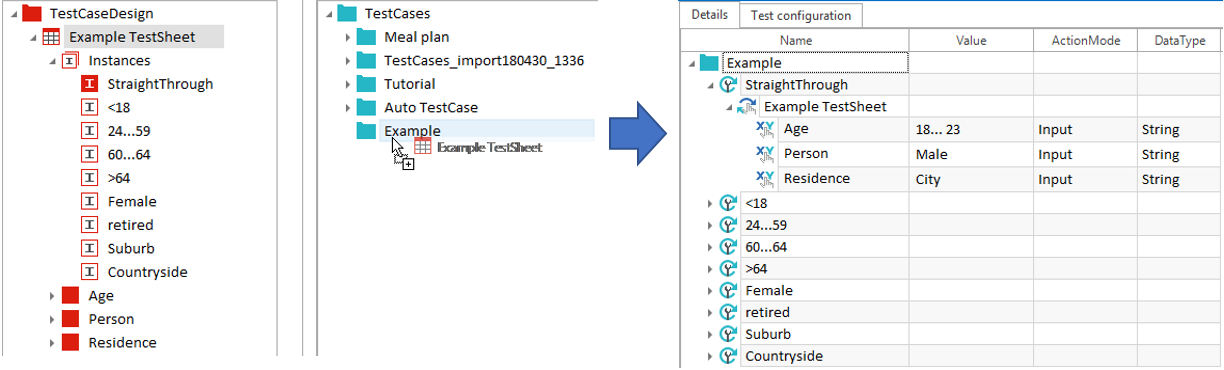The width and height of the screenshot is (1224, 370).
Task: Select the retired instance in the left tree
Action: click(x=130, y=225)
